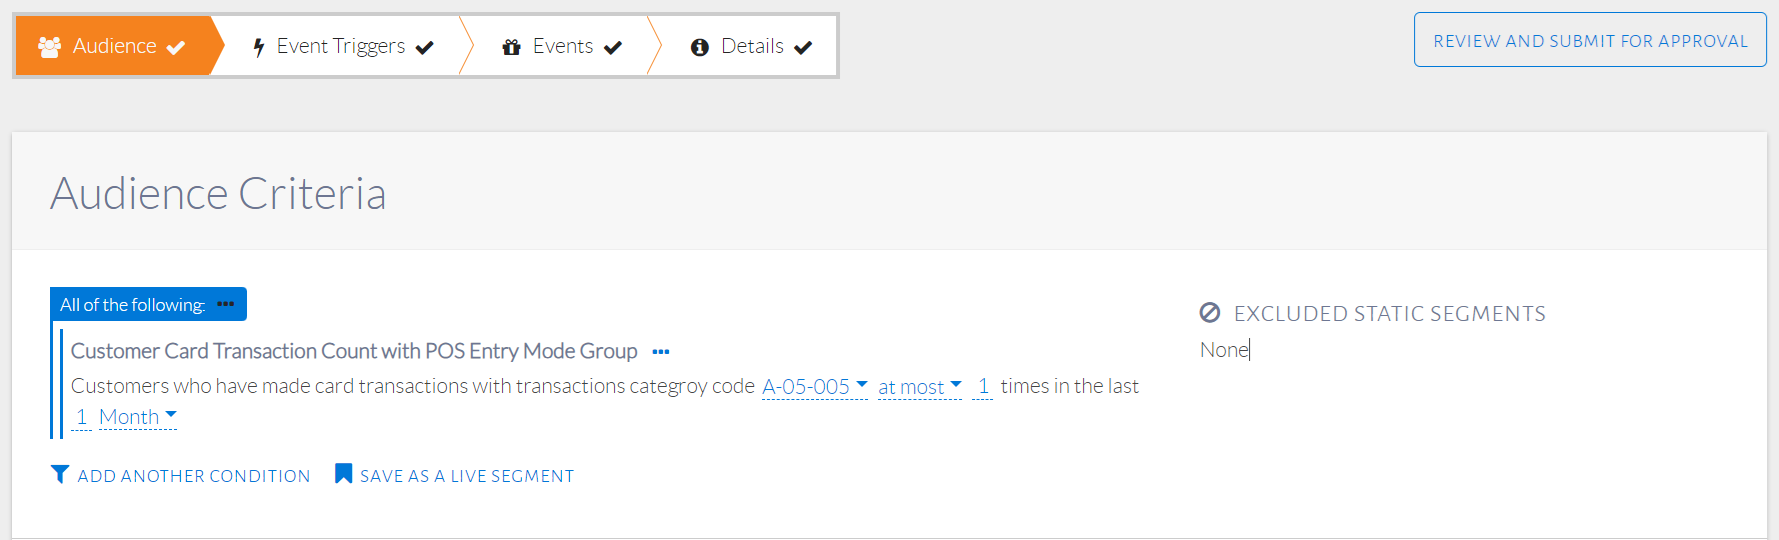Click Add Another Condition link
The width and height of the screenshot is (1779, 540).
pos(194,476)
